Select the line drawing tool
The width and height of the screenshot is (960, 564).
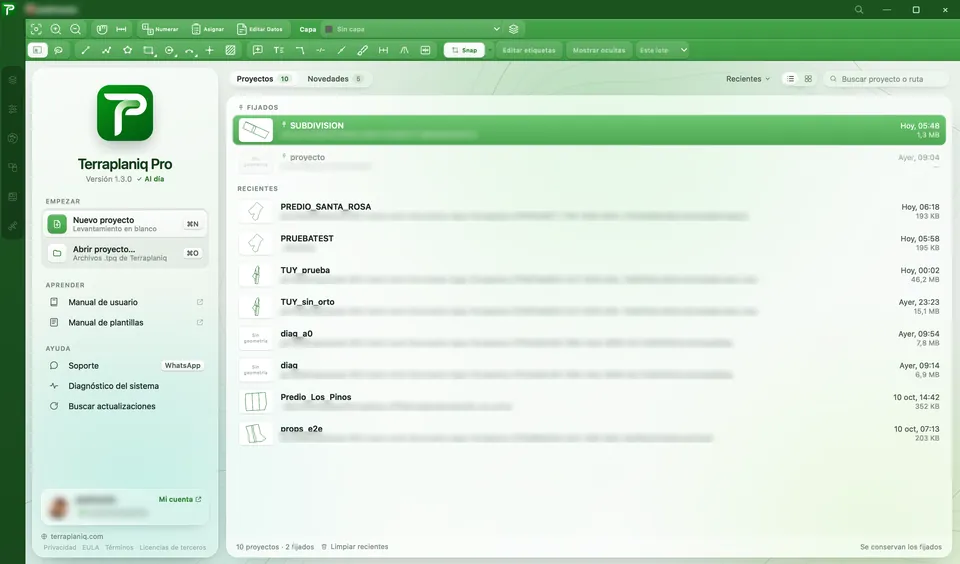pos(86,50)
